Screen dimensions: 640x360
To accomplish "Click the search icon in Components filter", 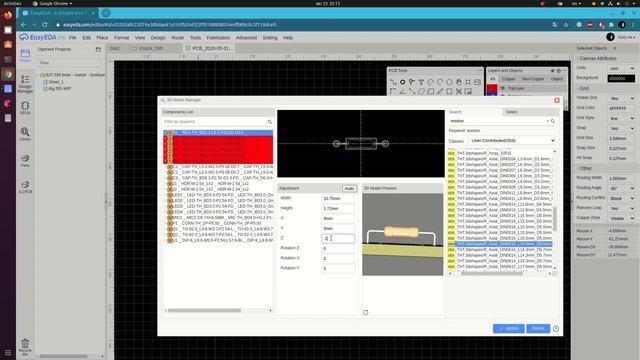I will tap(269, 122).
